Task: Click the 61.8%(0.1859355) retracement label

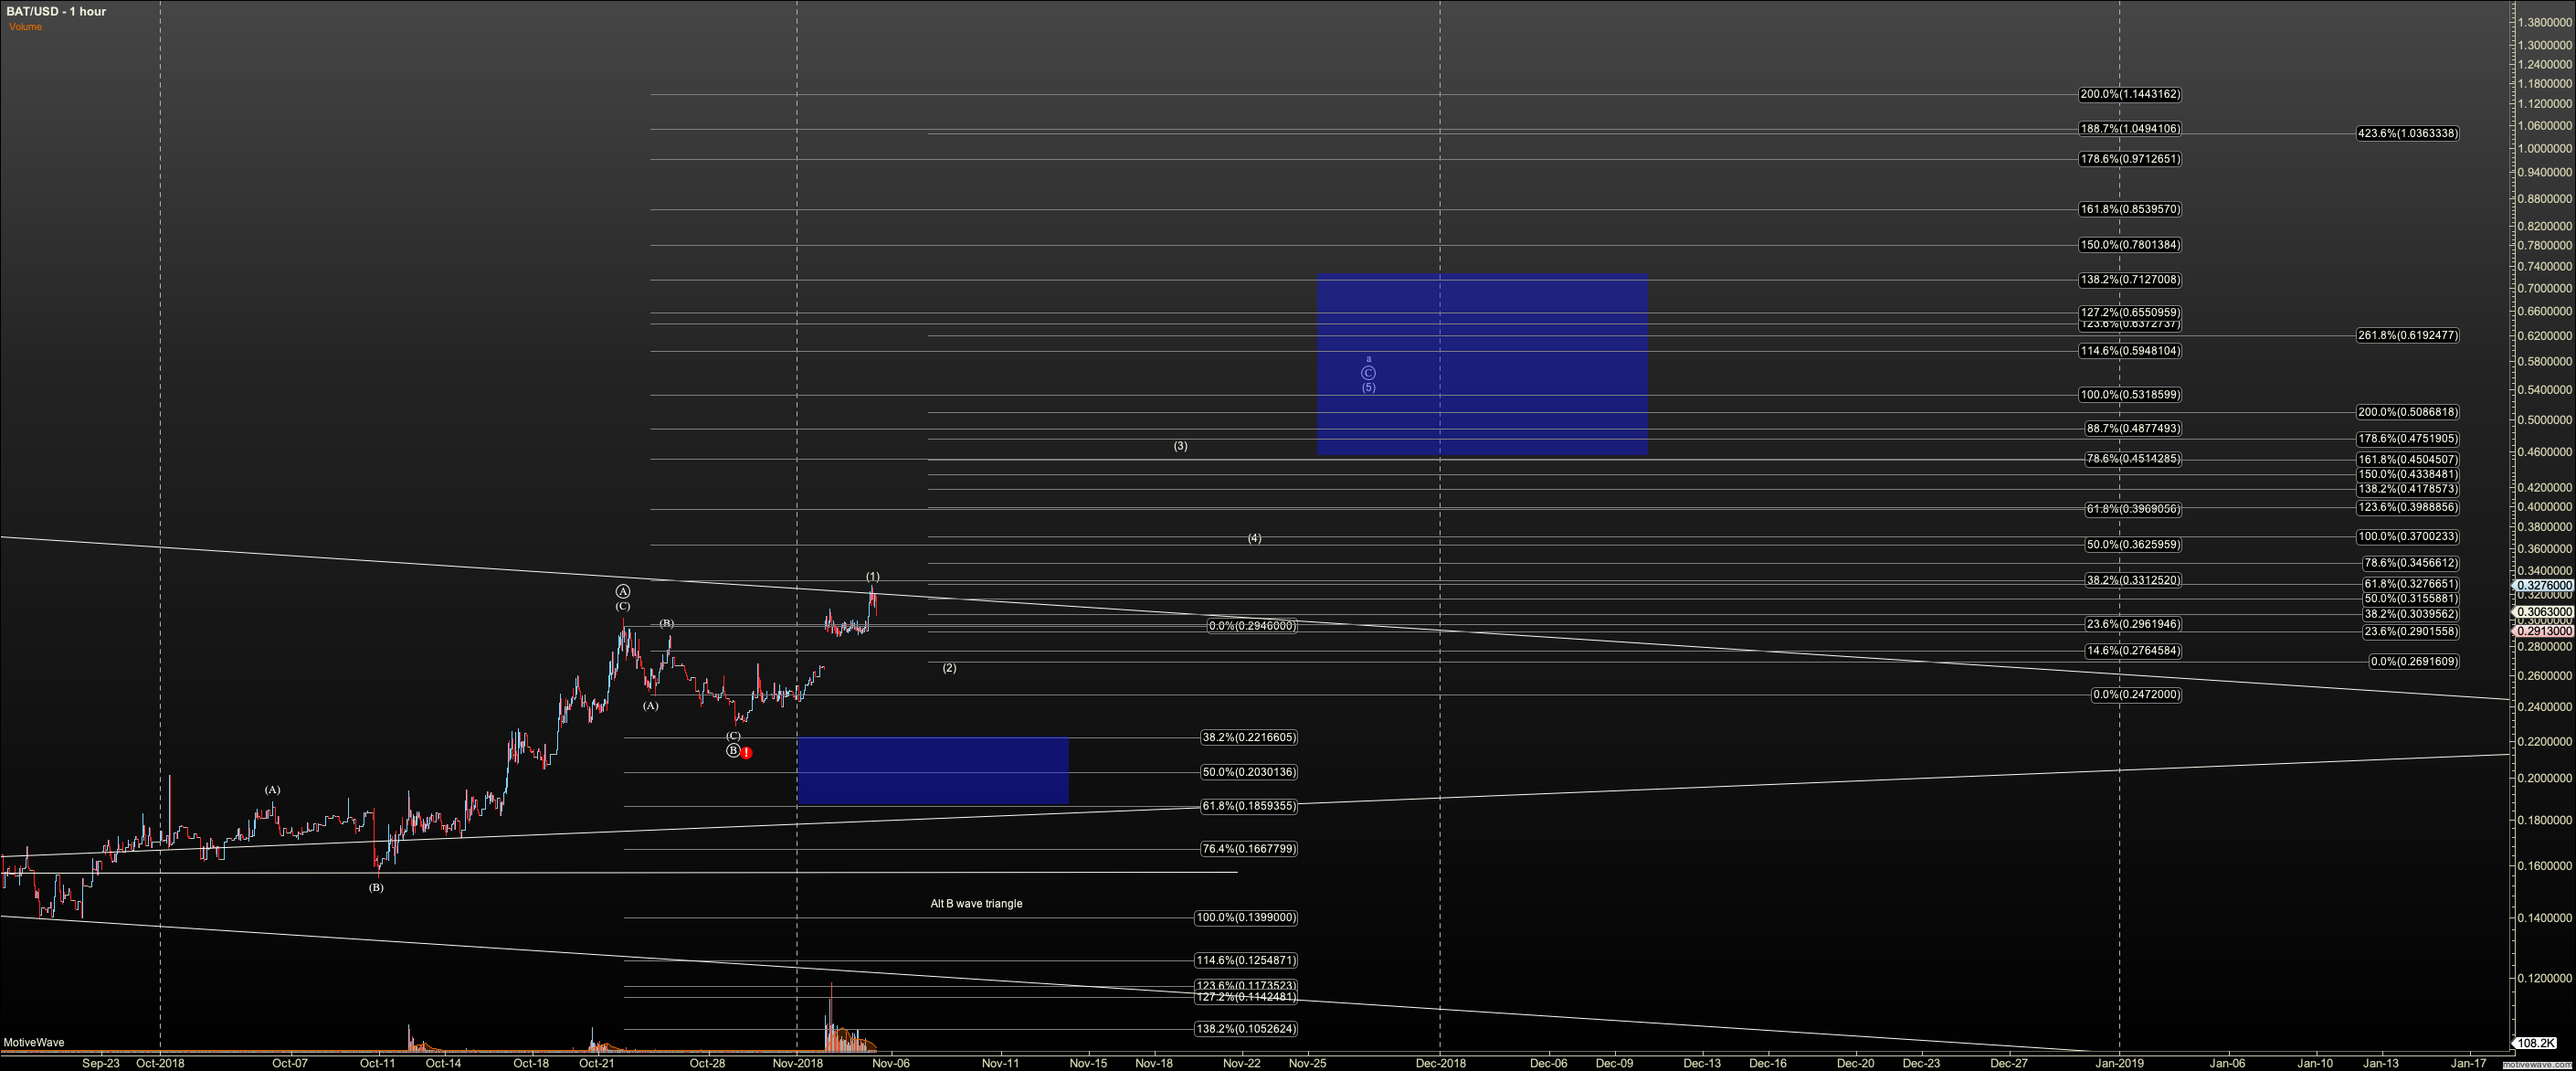Action: point(1248,806)
